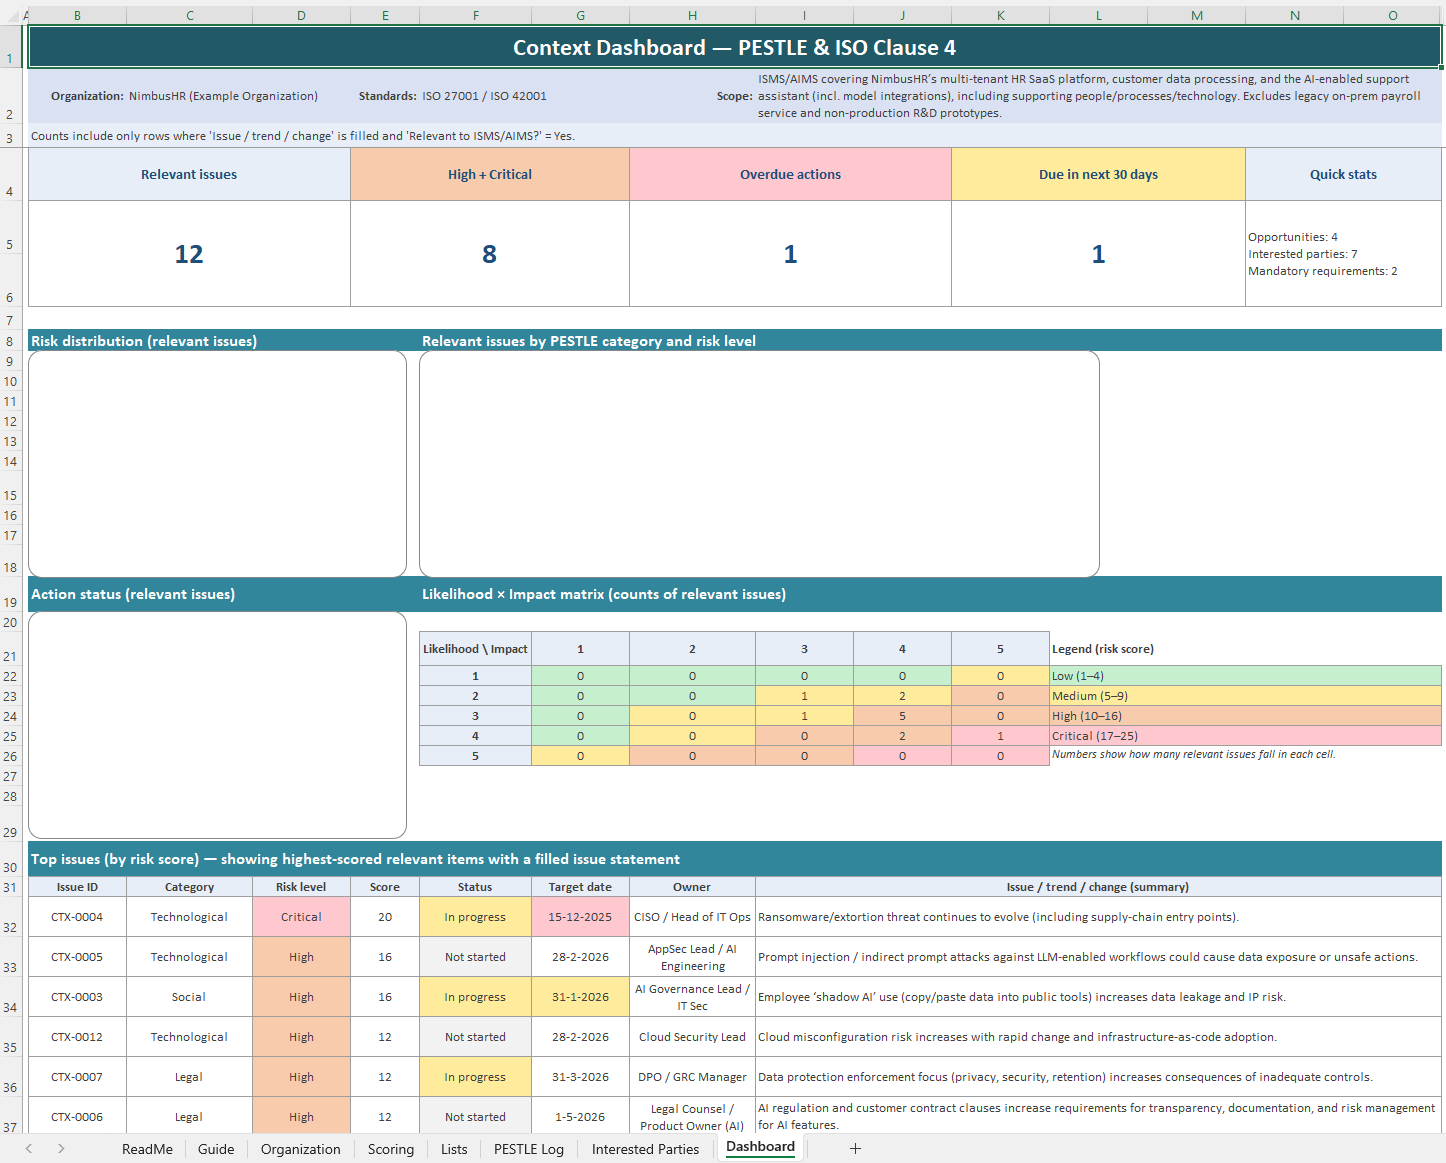Click the CTX-0005 Issue ID cell
The image size is (1446, 1163).
[x=77, y=956]
